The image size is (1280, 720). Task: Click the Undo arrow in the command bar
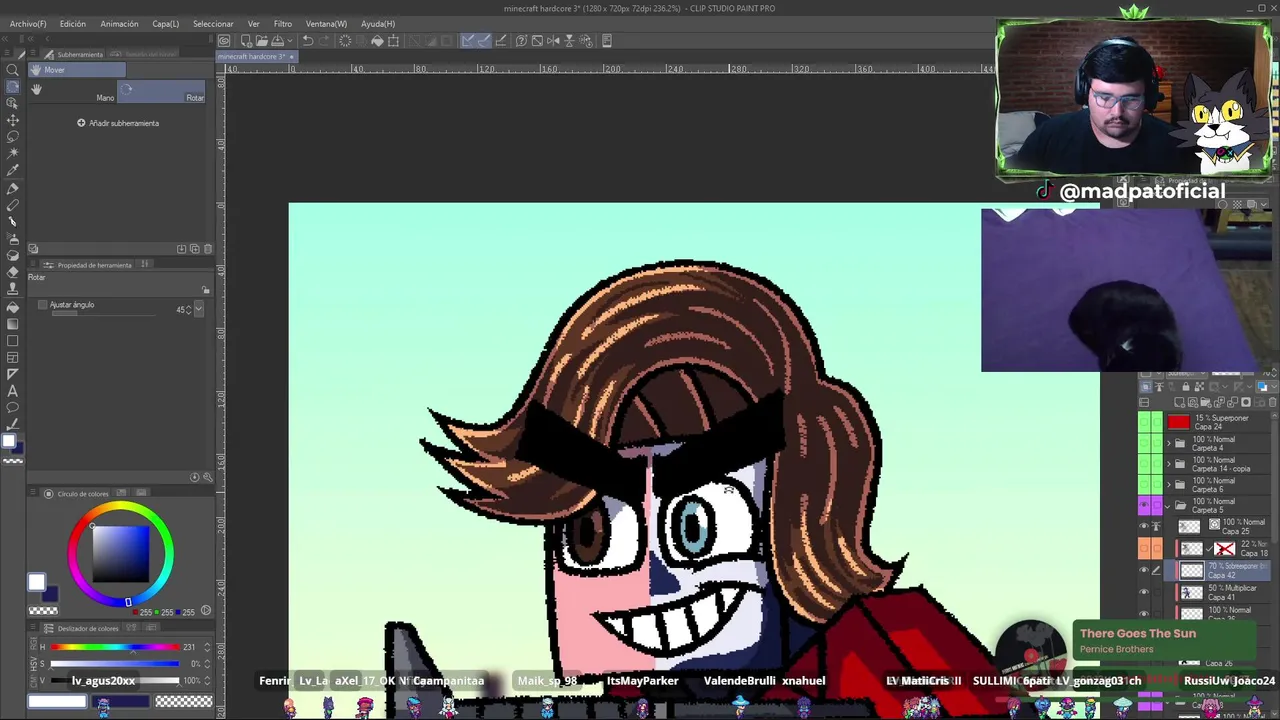pyautogui.click(x=308, y=41)
